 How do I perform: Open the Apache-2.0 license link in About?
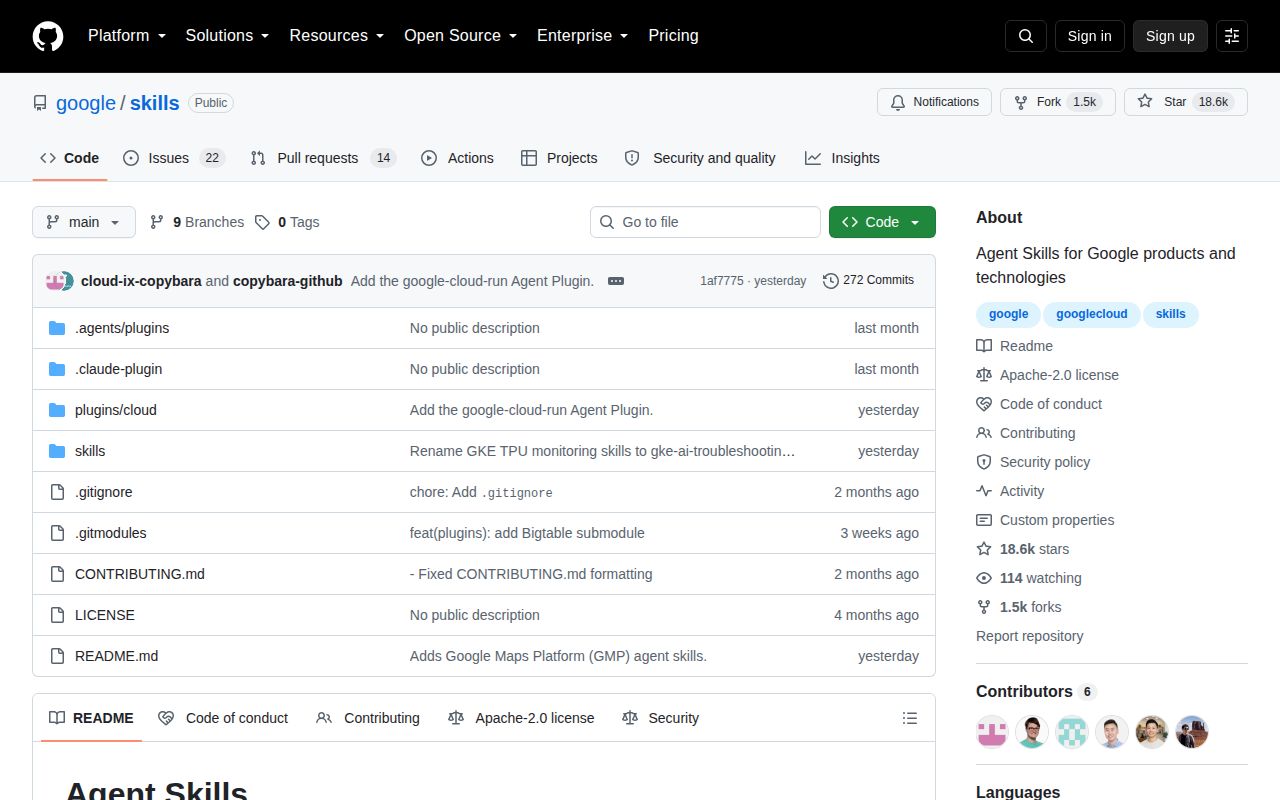click(x=1048, y=375)
